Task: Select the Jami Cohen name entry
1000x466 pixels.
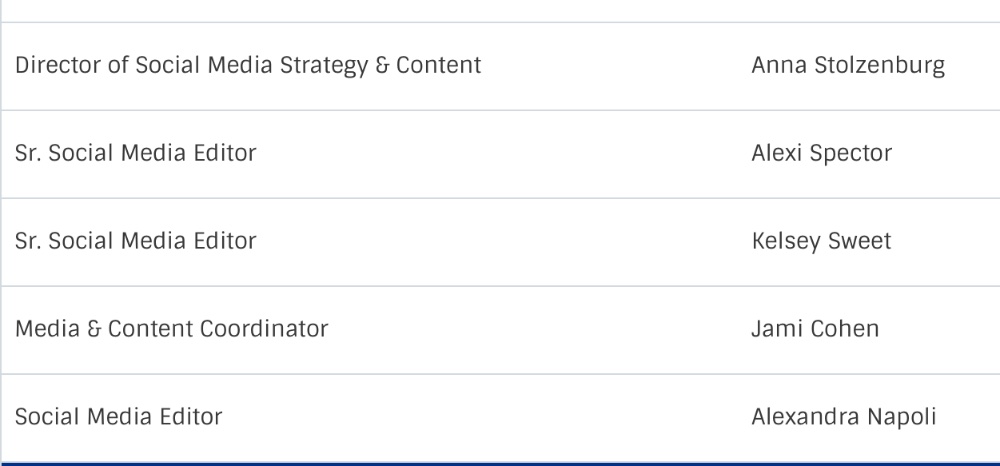Action: click(814, 329)
